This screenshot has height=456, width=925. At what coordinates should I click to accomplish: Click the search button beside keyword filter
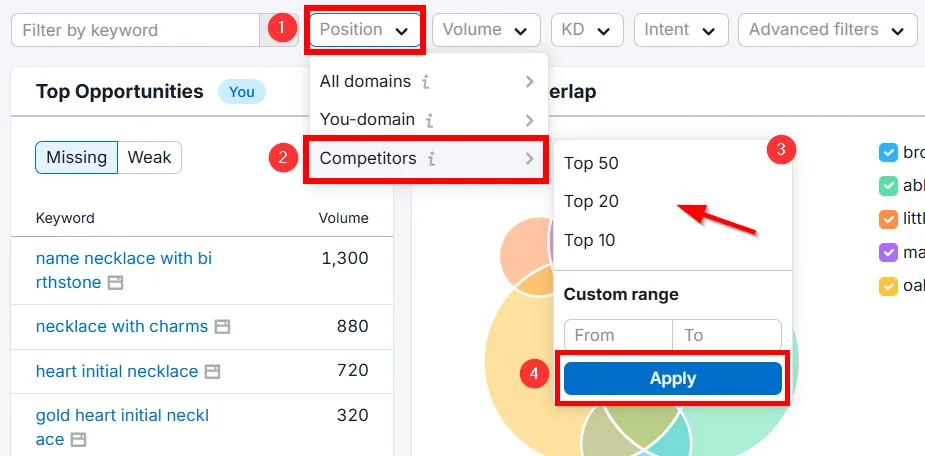click(x=279, y=30)
